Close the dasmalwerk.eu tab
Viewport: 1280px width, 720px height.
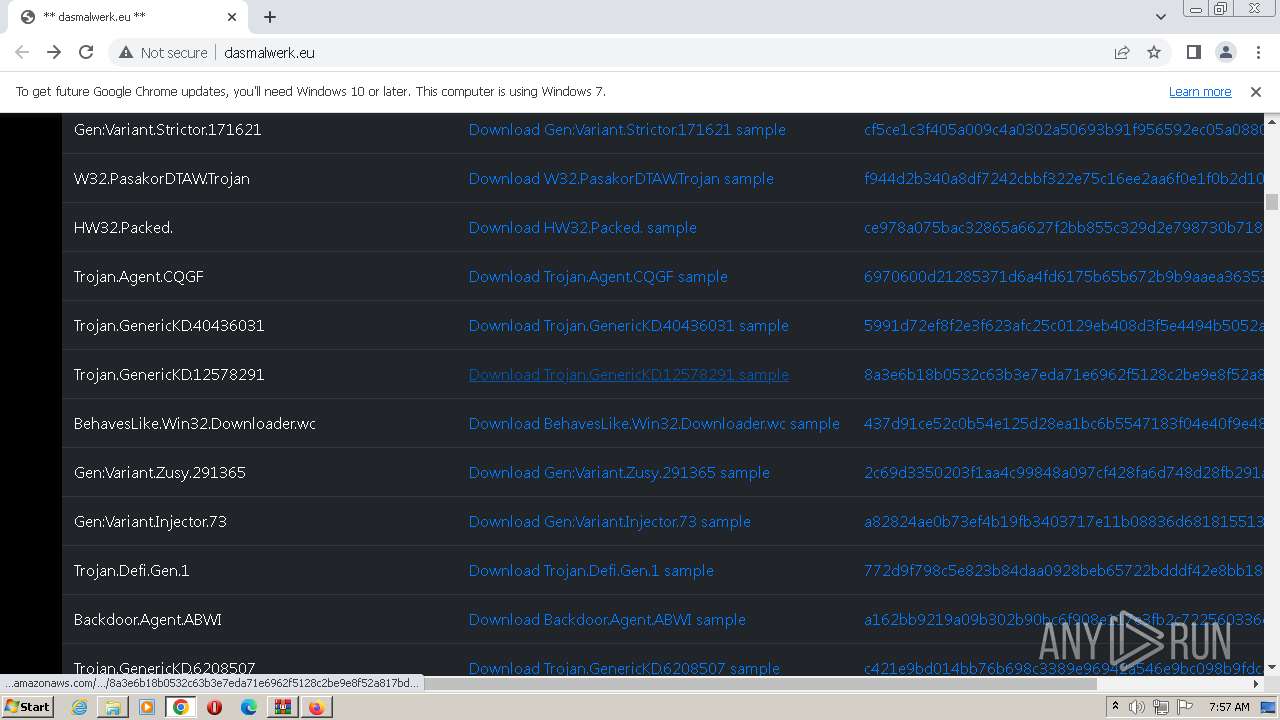(x=232, y=17)
